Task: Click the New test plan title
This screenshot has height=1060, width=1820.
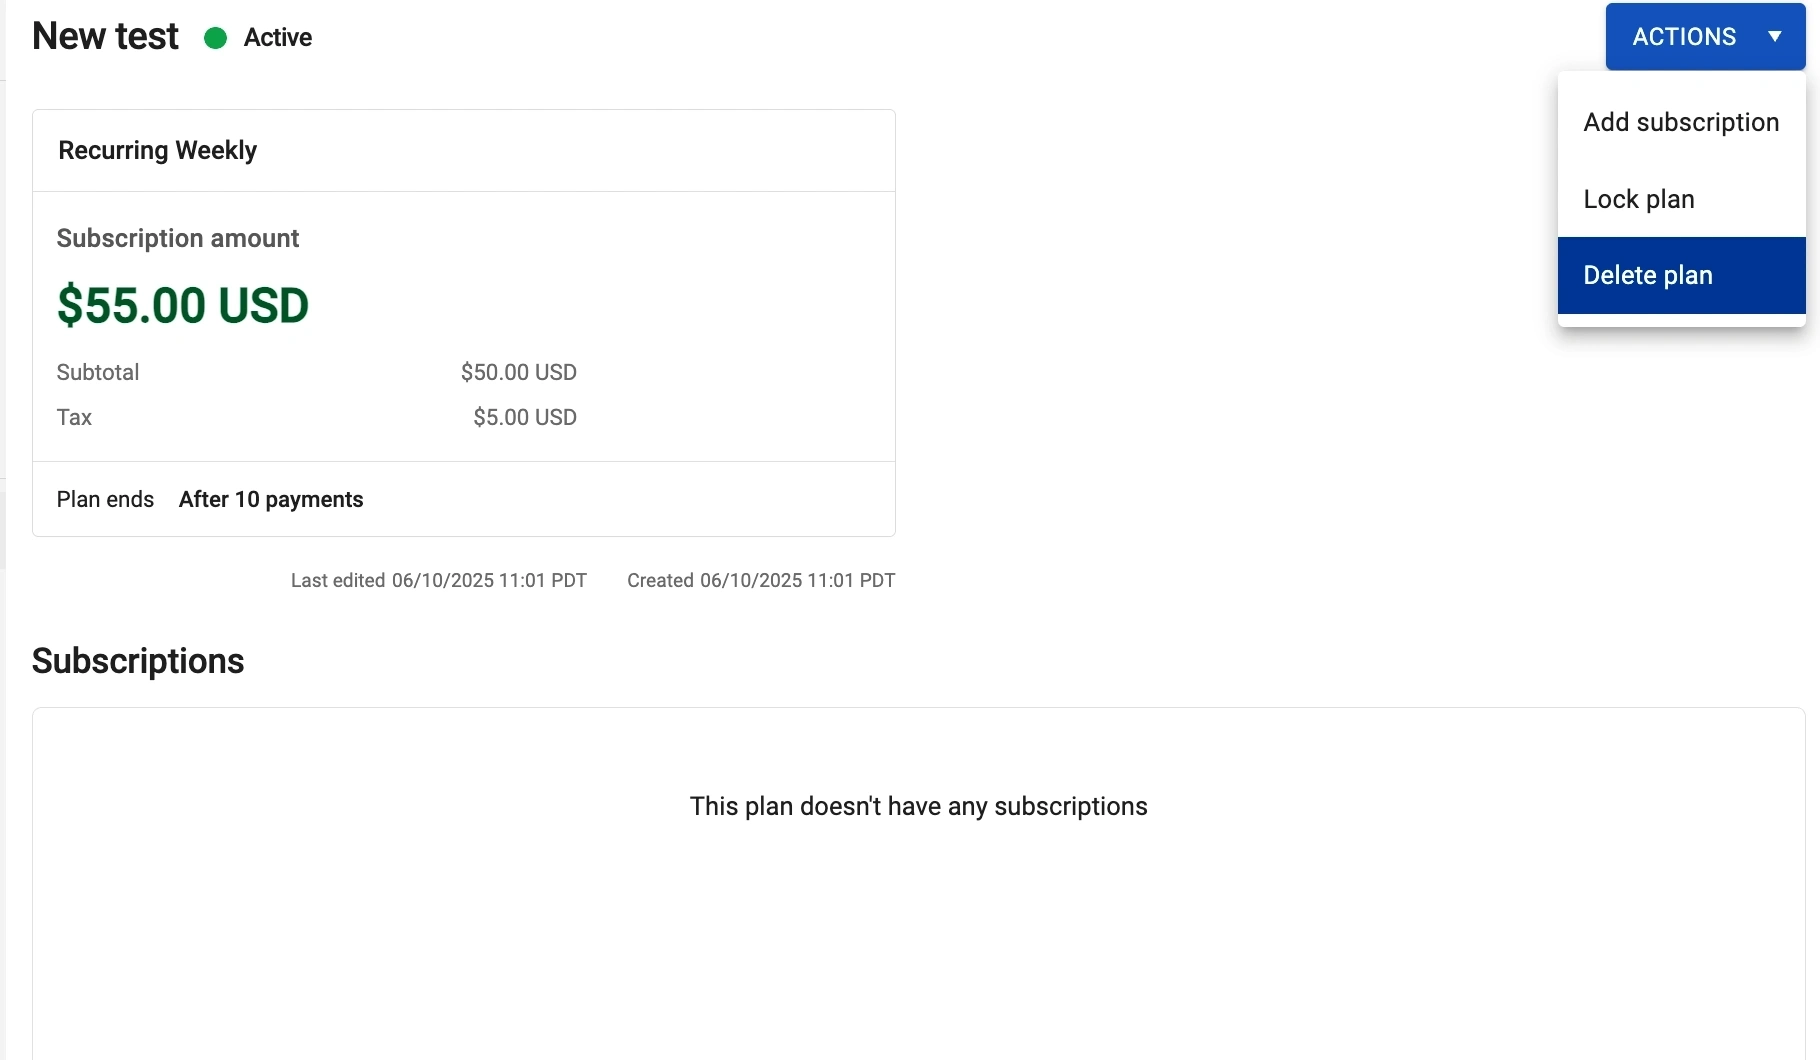Action: point(105,36)
